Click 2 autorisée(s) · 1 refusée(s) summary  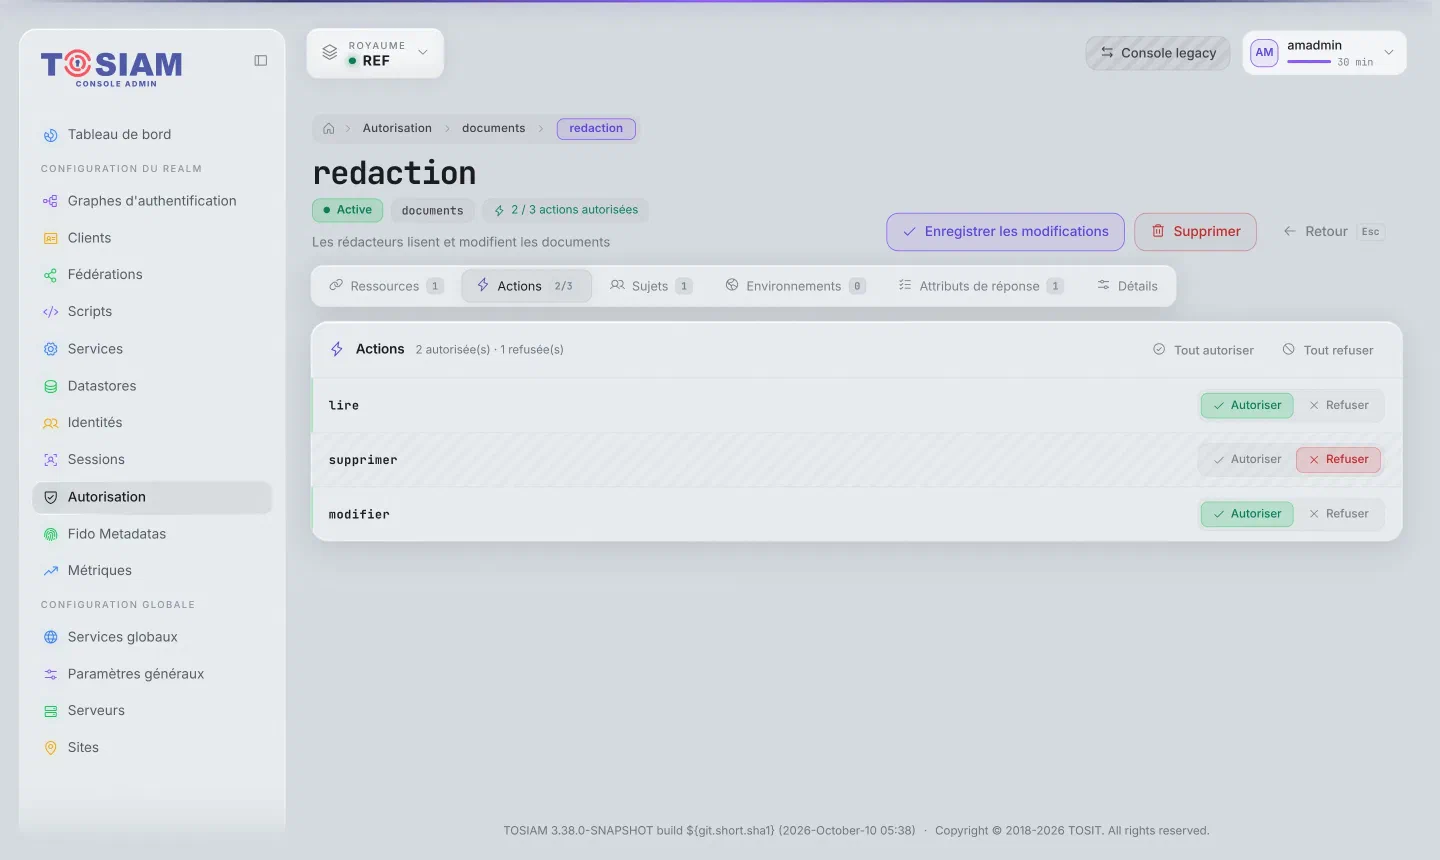click(x=489, y=350)
